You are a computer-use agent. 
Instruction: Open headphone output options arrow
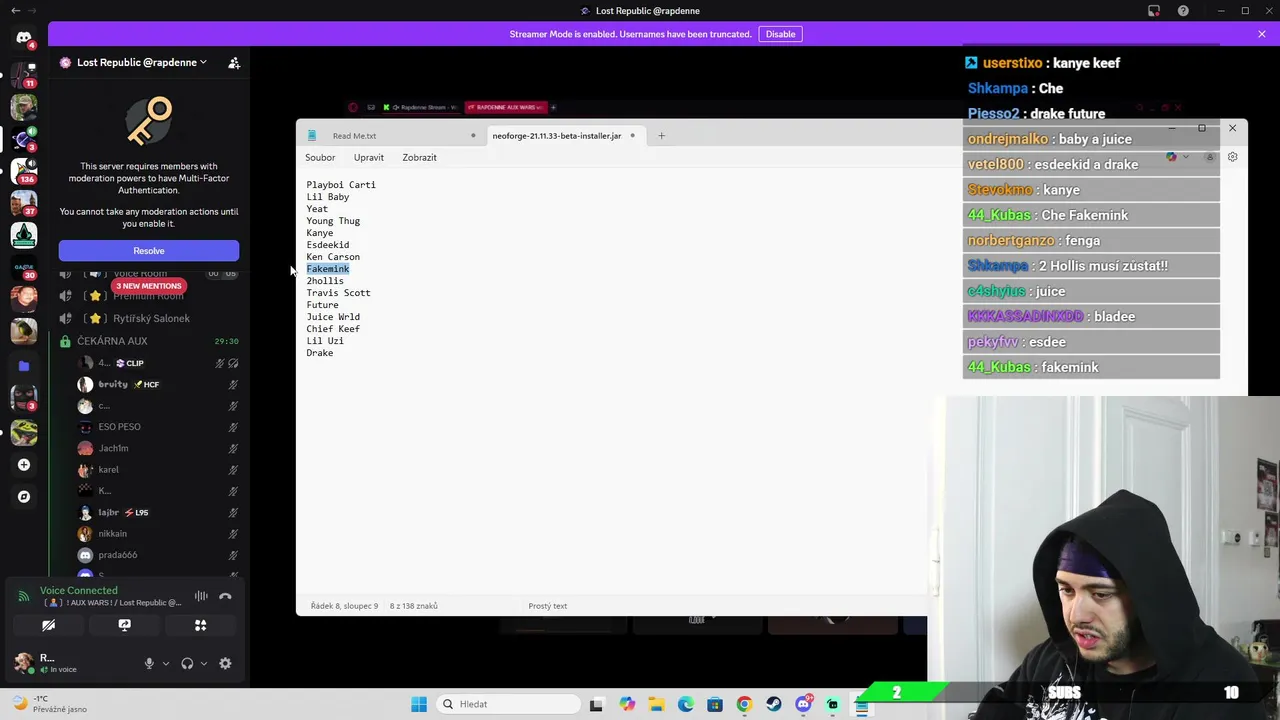(204, 663)
